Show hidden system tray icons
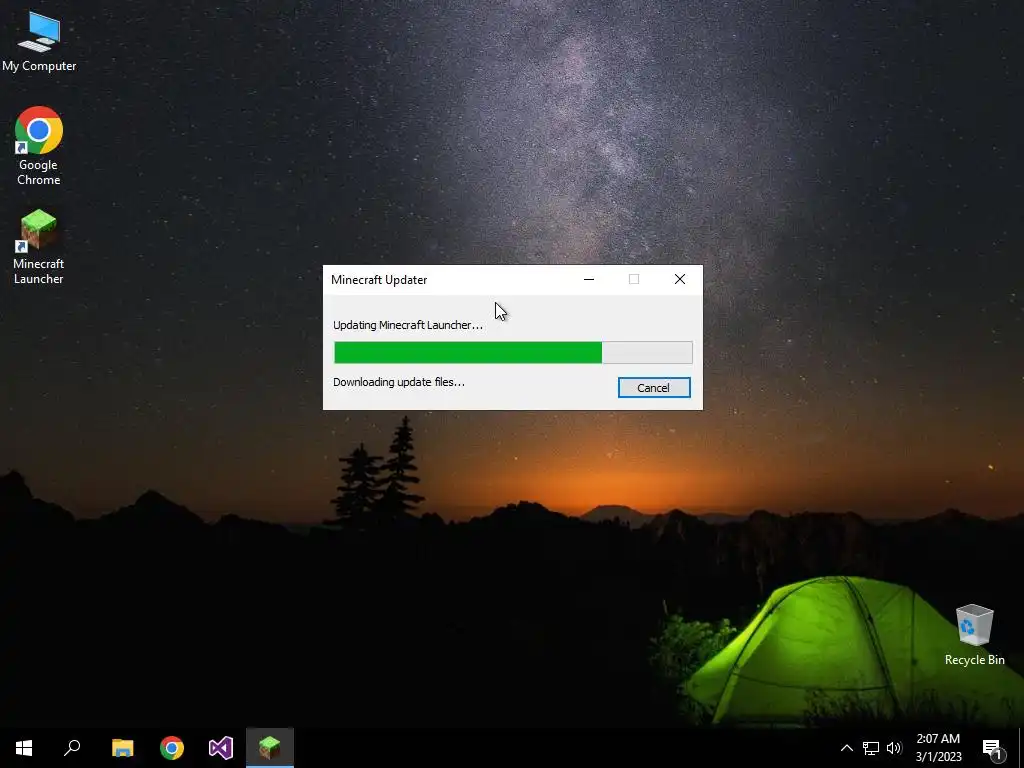The width and height of the screenshot is (1024, 768). [846, 748]
